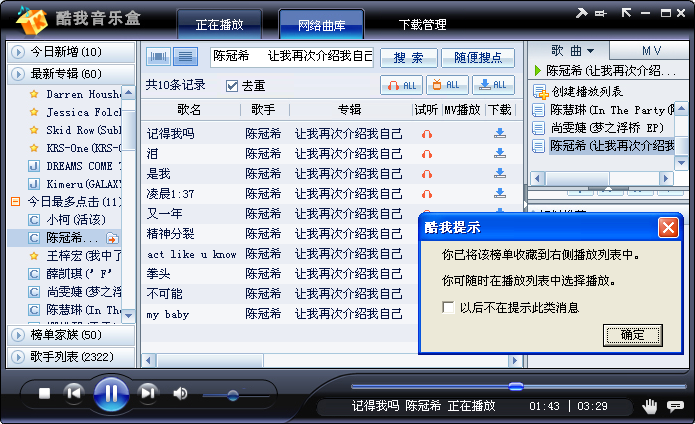Stop playback with the stop button
The height and width of the screenshot is (424, 695).
[x=44, y=393]
